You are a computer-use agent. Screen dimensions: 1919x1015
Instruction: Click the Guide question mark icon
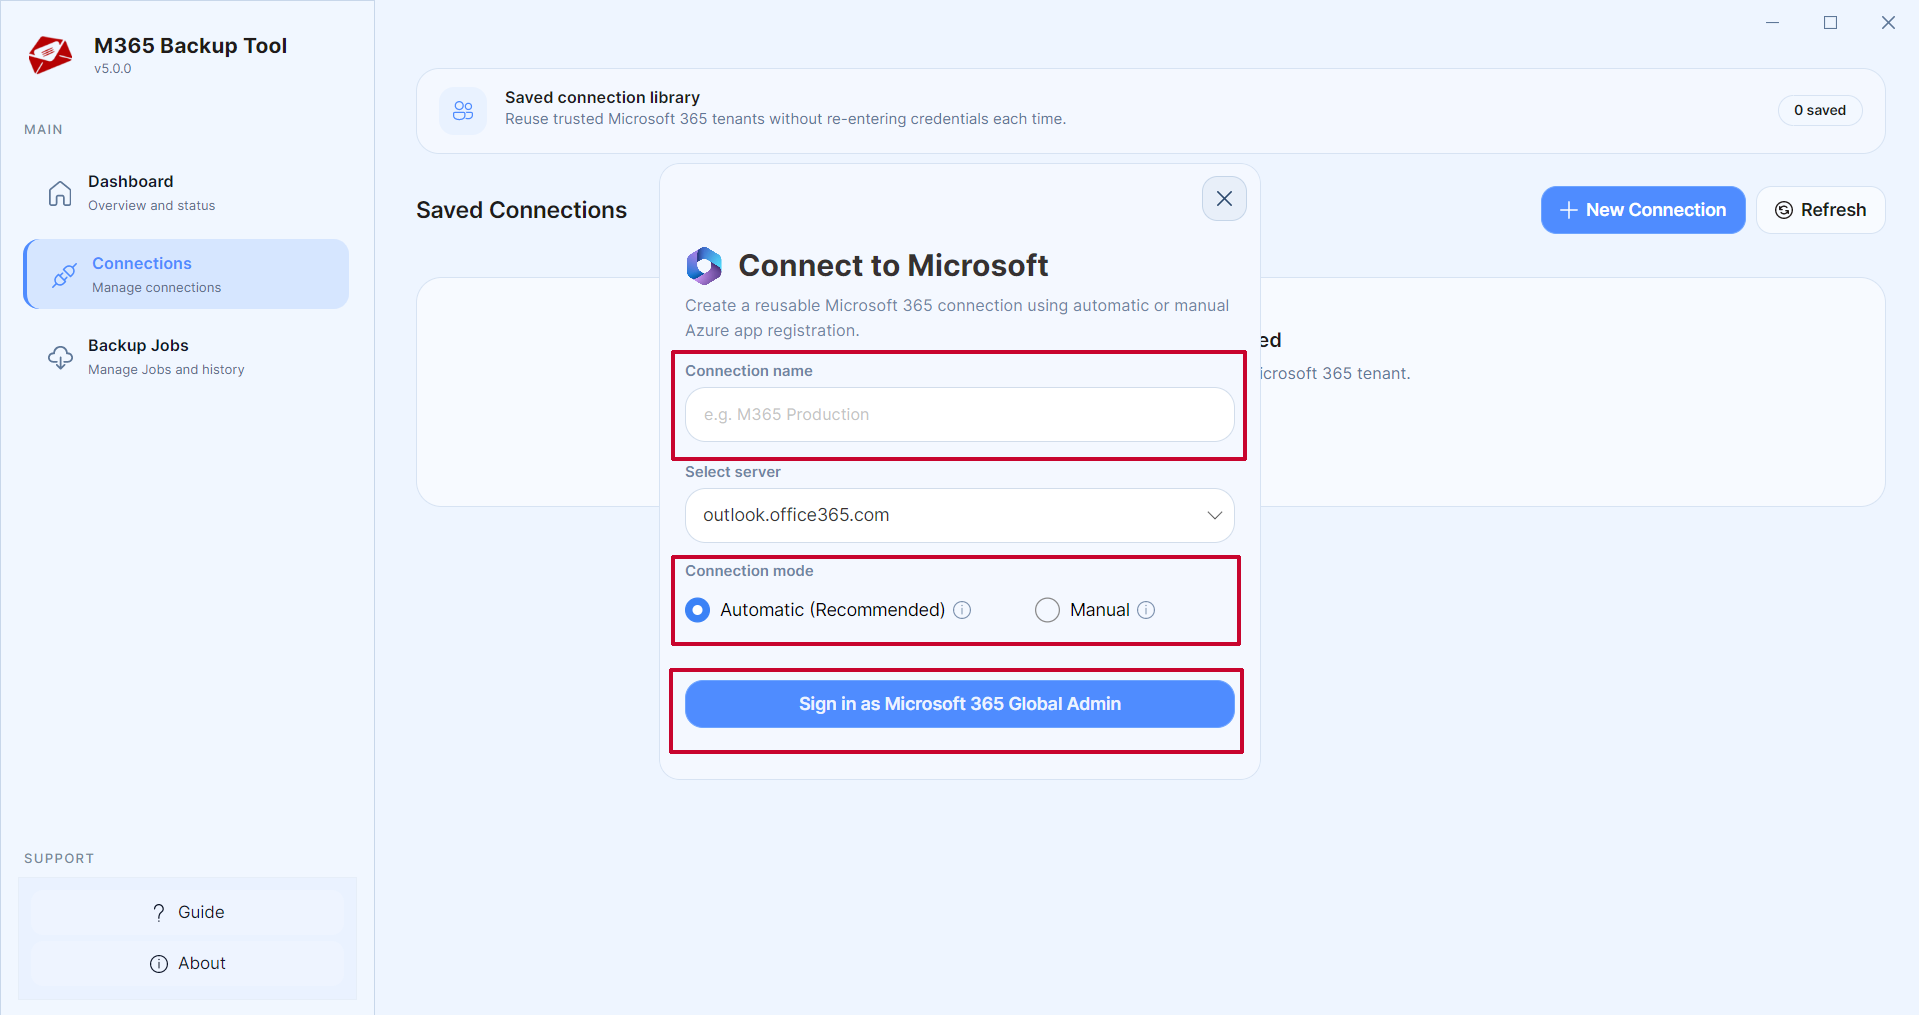159,912
